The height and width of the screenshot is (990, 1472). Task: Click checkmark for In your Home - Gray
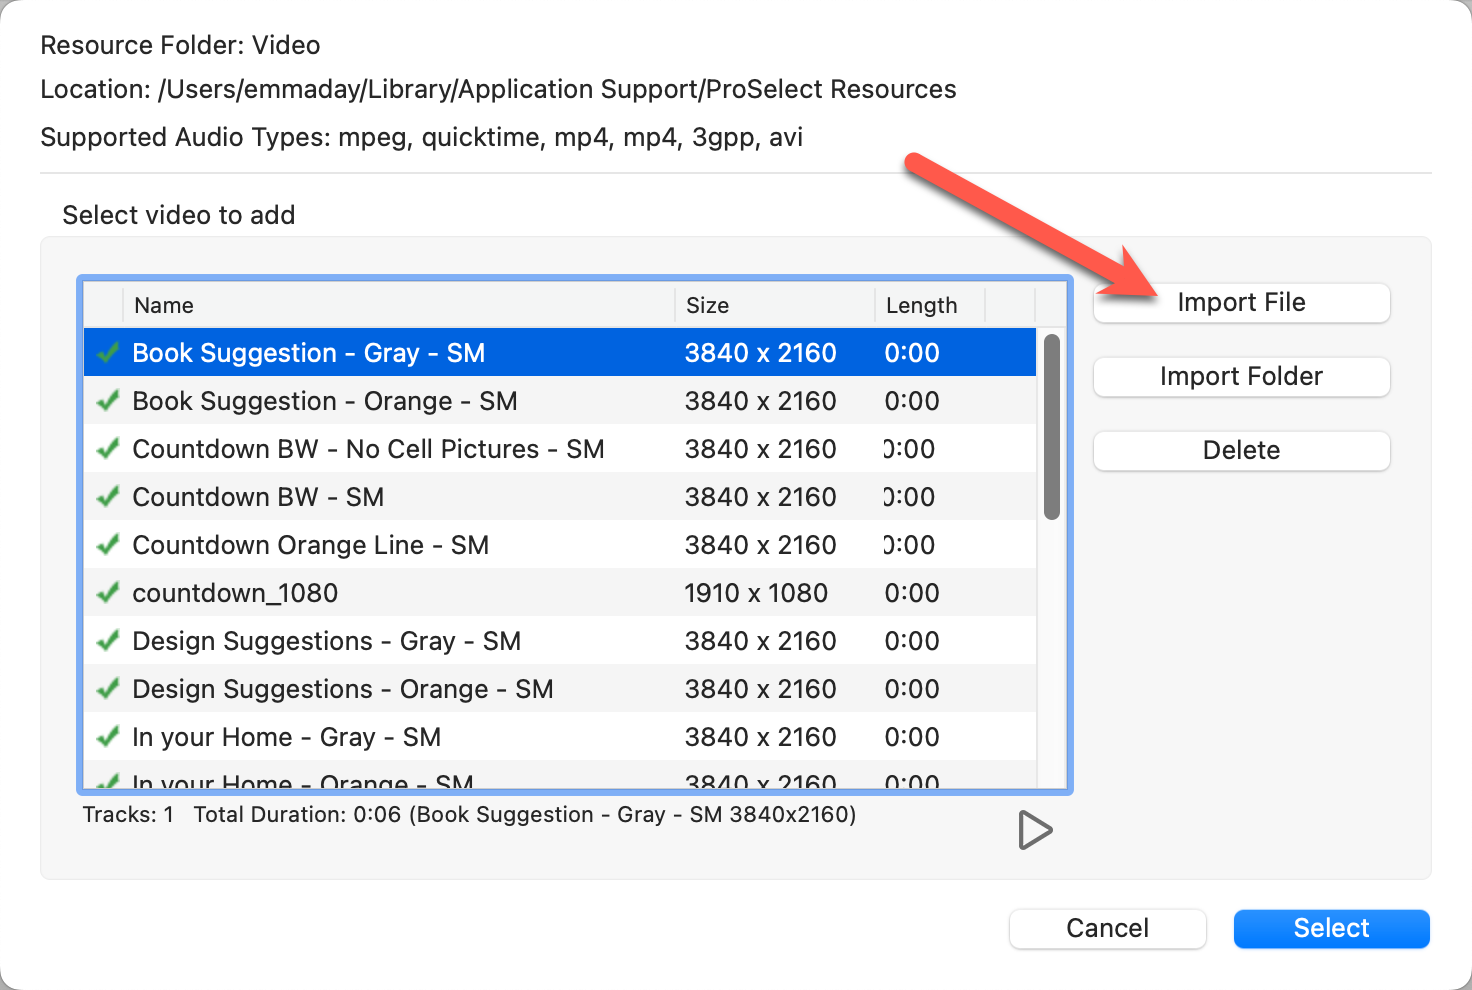(x=108, y=737)
